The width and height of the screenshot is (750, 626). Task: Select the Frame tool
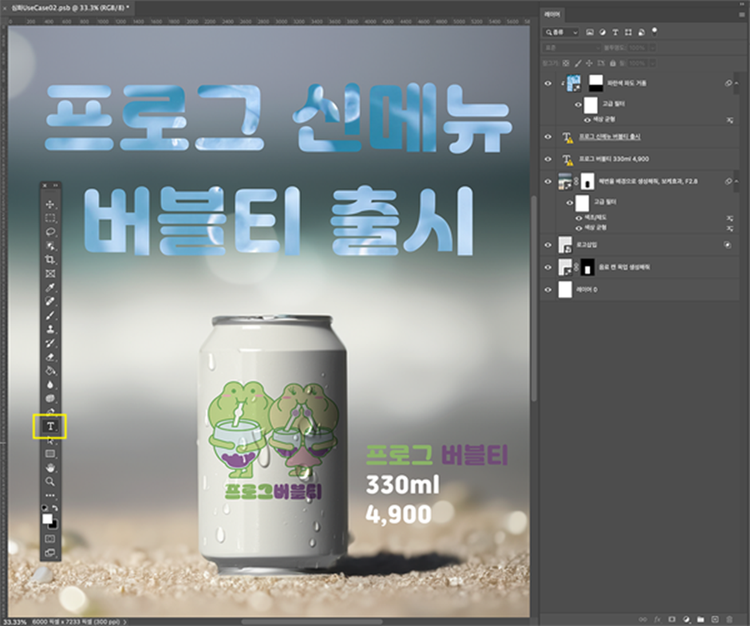point(50,274)
